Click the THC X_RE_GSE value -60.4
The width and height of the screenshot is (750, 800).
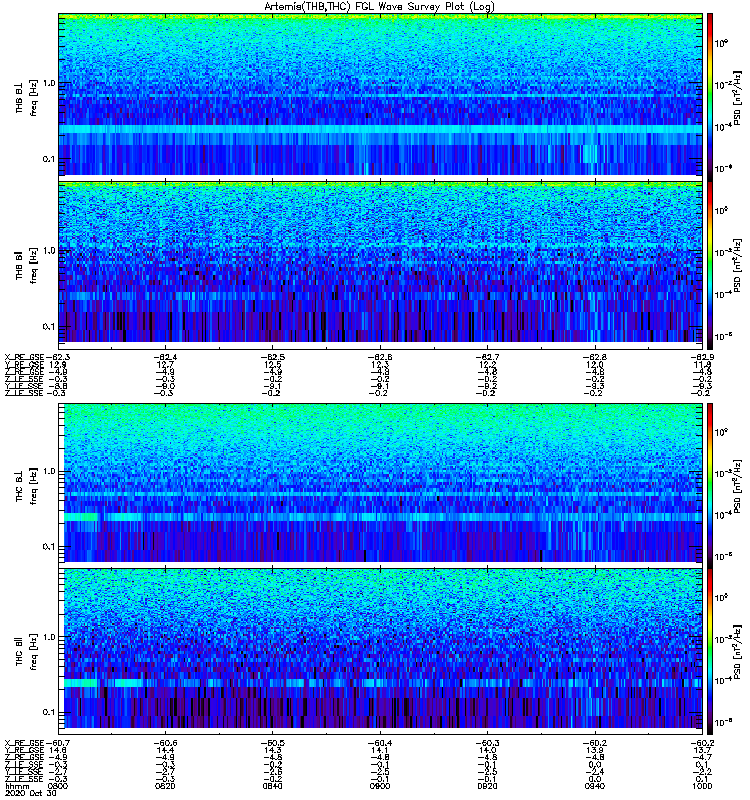click(x=380, y=743)
